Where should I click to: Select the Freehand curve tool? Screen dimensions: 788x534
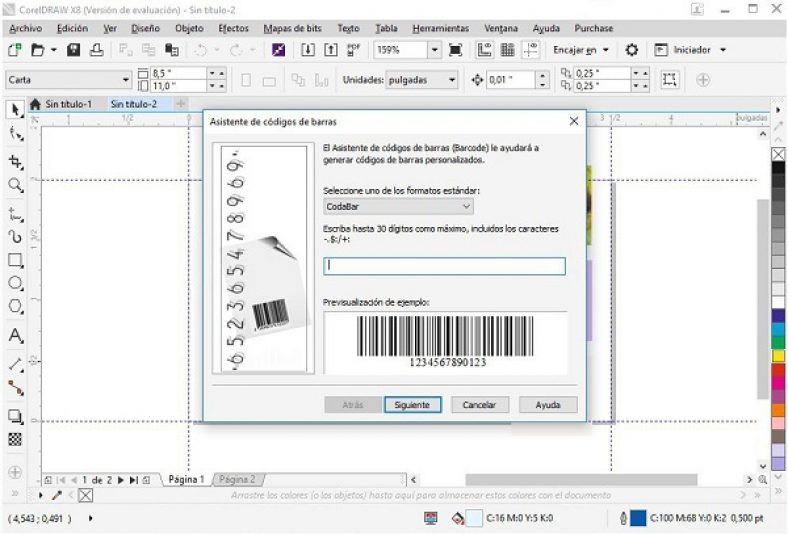[15, 213]
